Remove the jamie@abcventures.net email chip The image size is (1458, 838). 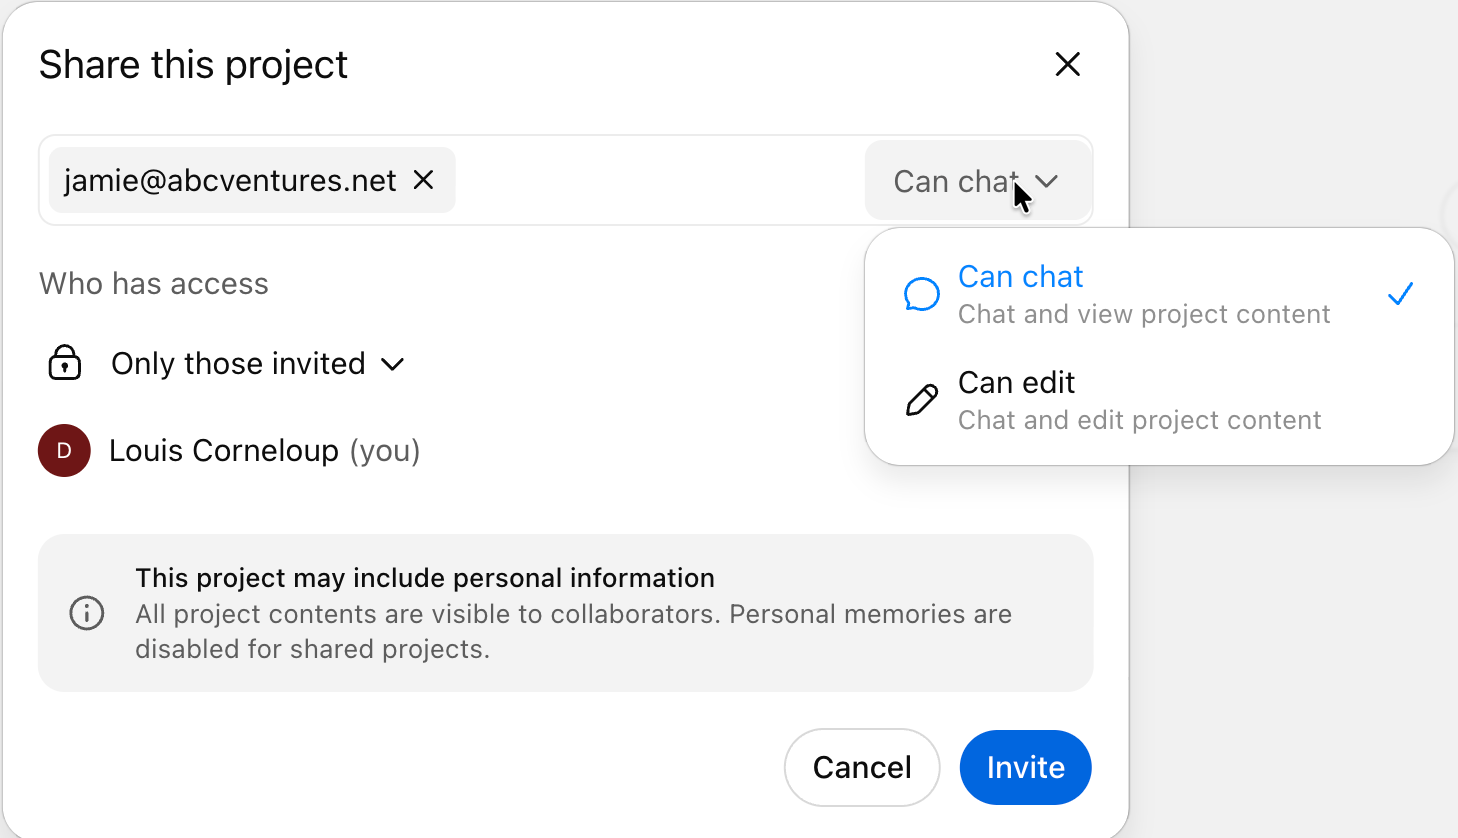click(x=424, y=180)
